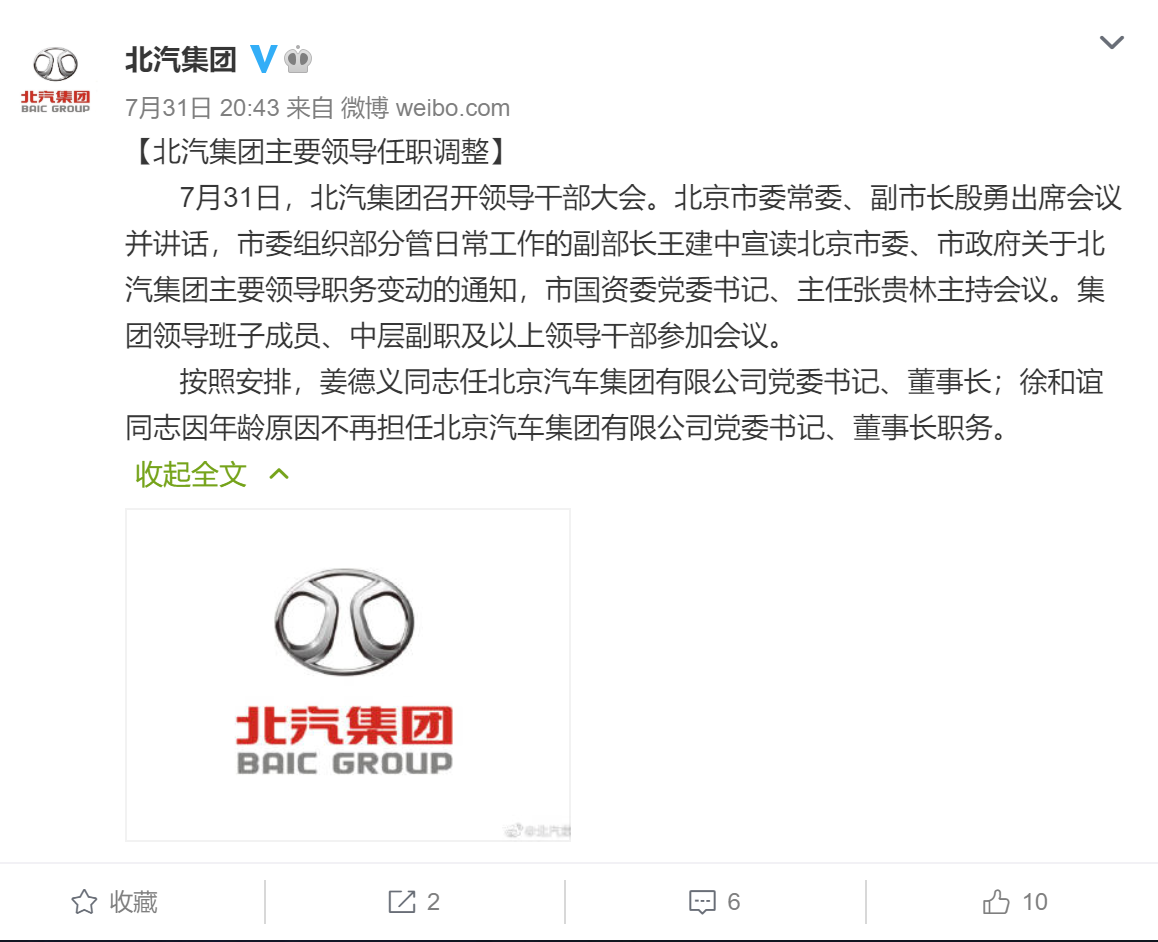
Task: Select the 收藏 label in action bar
Action: (x=134, y=901)
